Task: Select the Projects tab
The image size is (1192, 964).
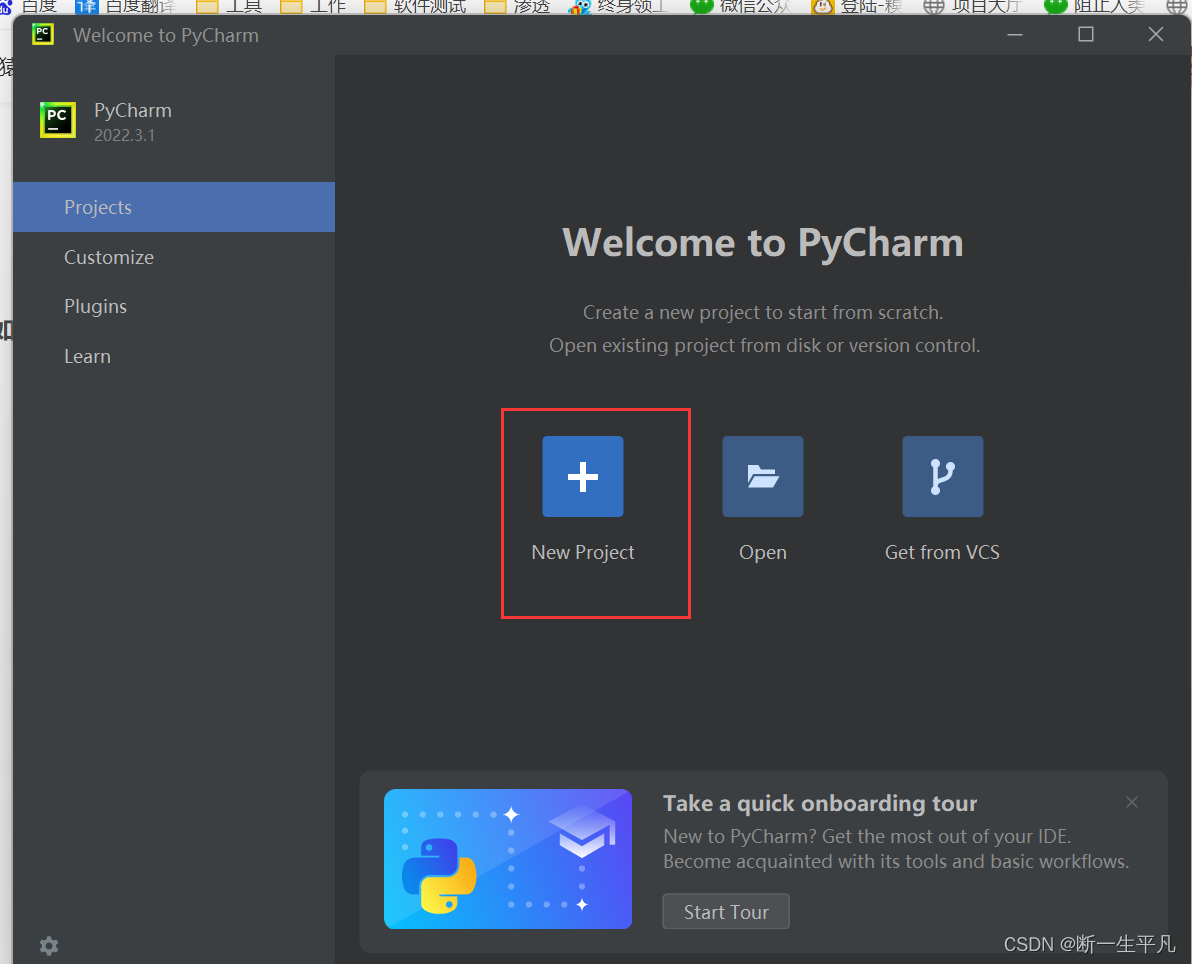Action: click(x=173, y=207)
